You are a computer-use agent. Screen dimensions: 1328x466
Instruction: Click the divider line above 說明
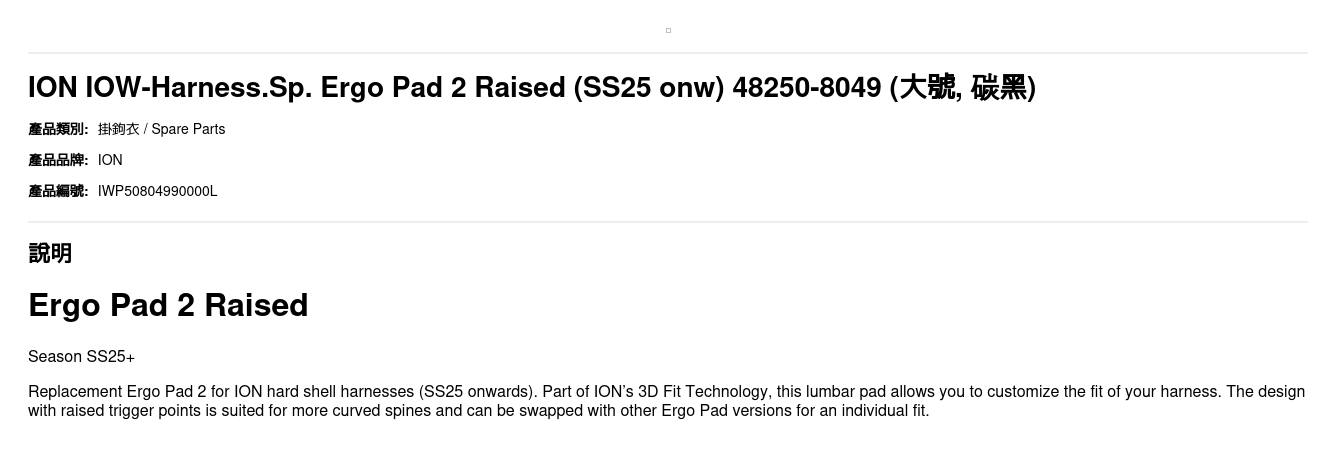tap(668, 222)
